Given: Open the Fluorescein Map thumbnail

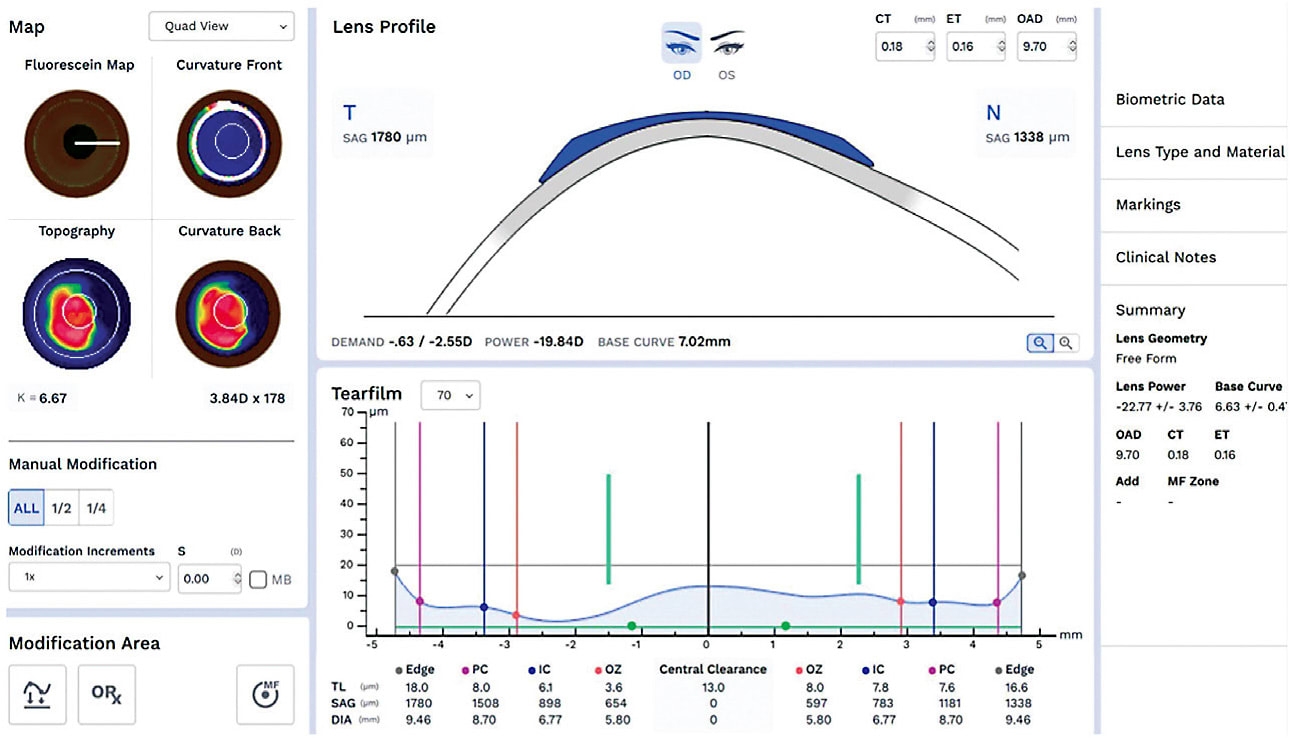Looking at the screenshot, I should (78, 143).
